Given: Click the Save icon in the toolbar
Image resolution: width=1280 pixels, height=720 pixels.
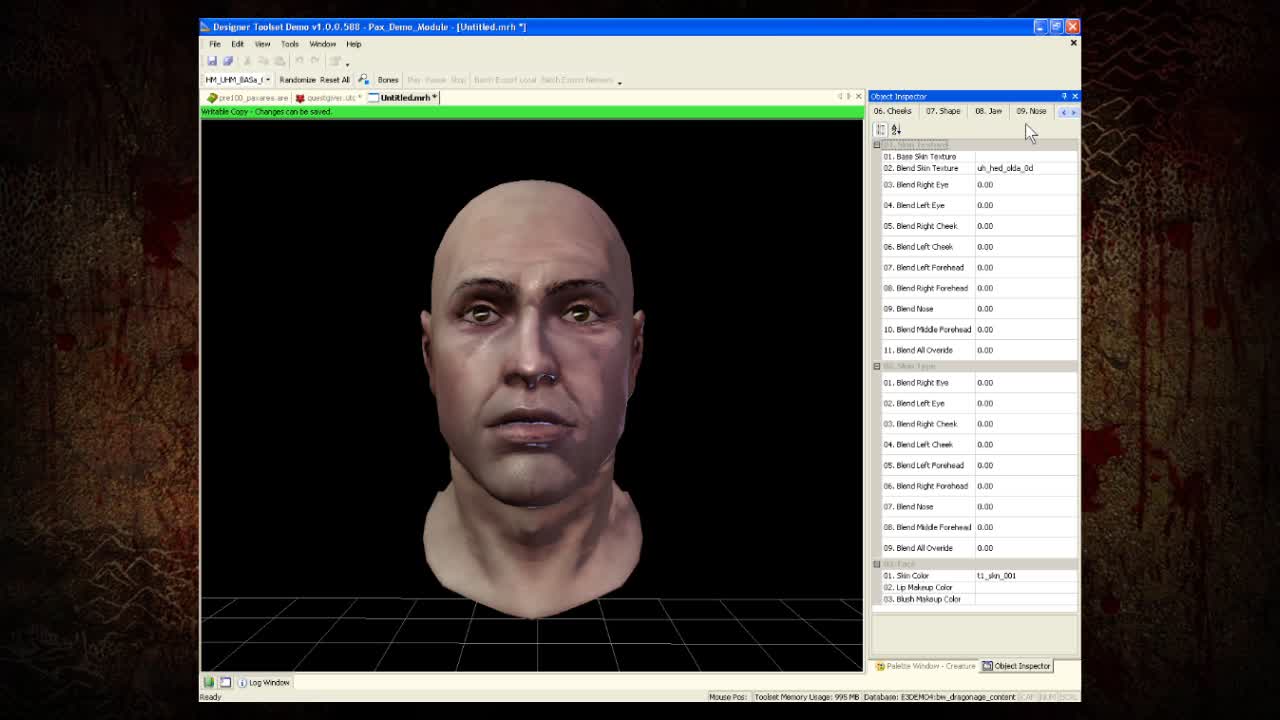Looking at the screenshot, I should coord(212,61).
